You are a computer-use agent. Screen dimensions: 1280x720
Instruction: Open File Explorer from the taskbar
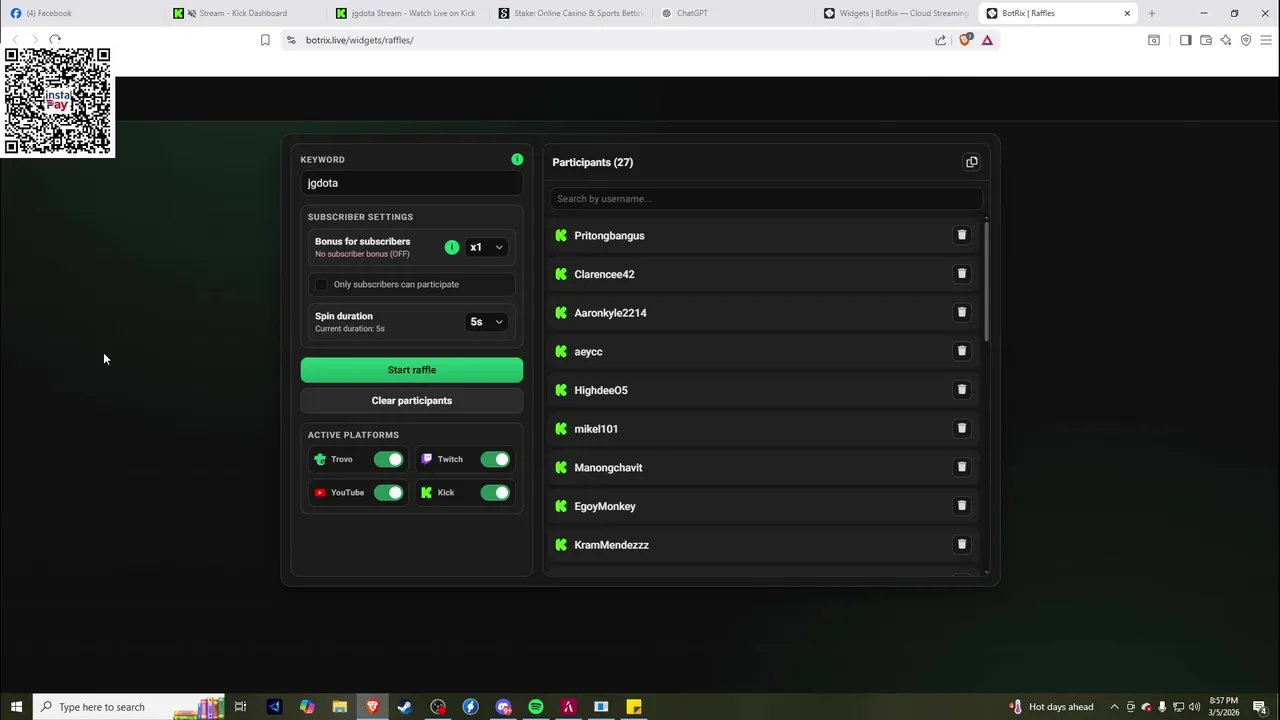tap(340, 707)
